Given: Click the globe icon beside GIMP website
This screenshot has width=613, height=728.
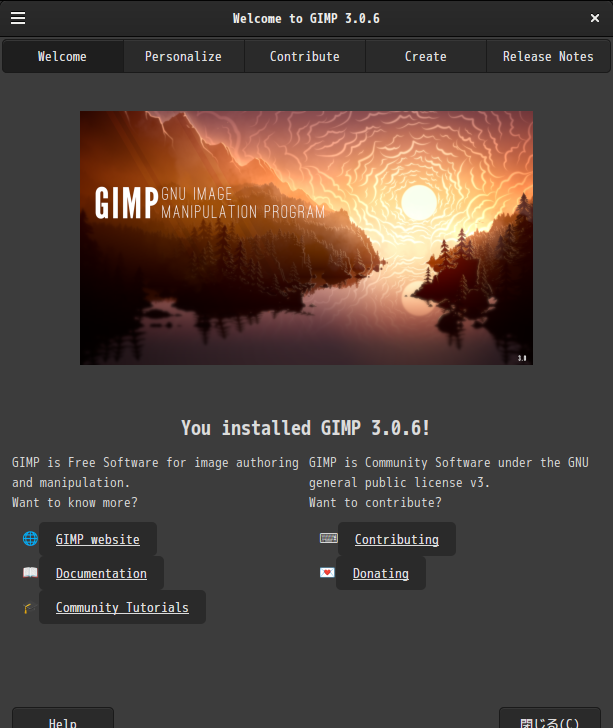Looking at the screenshot, I should click(30, 539).
